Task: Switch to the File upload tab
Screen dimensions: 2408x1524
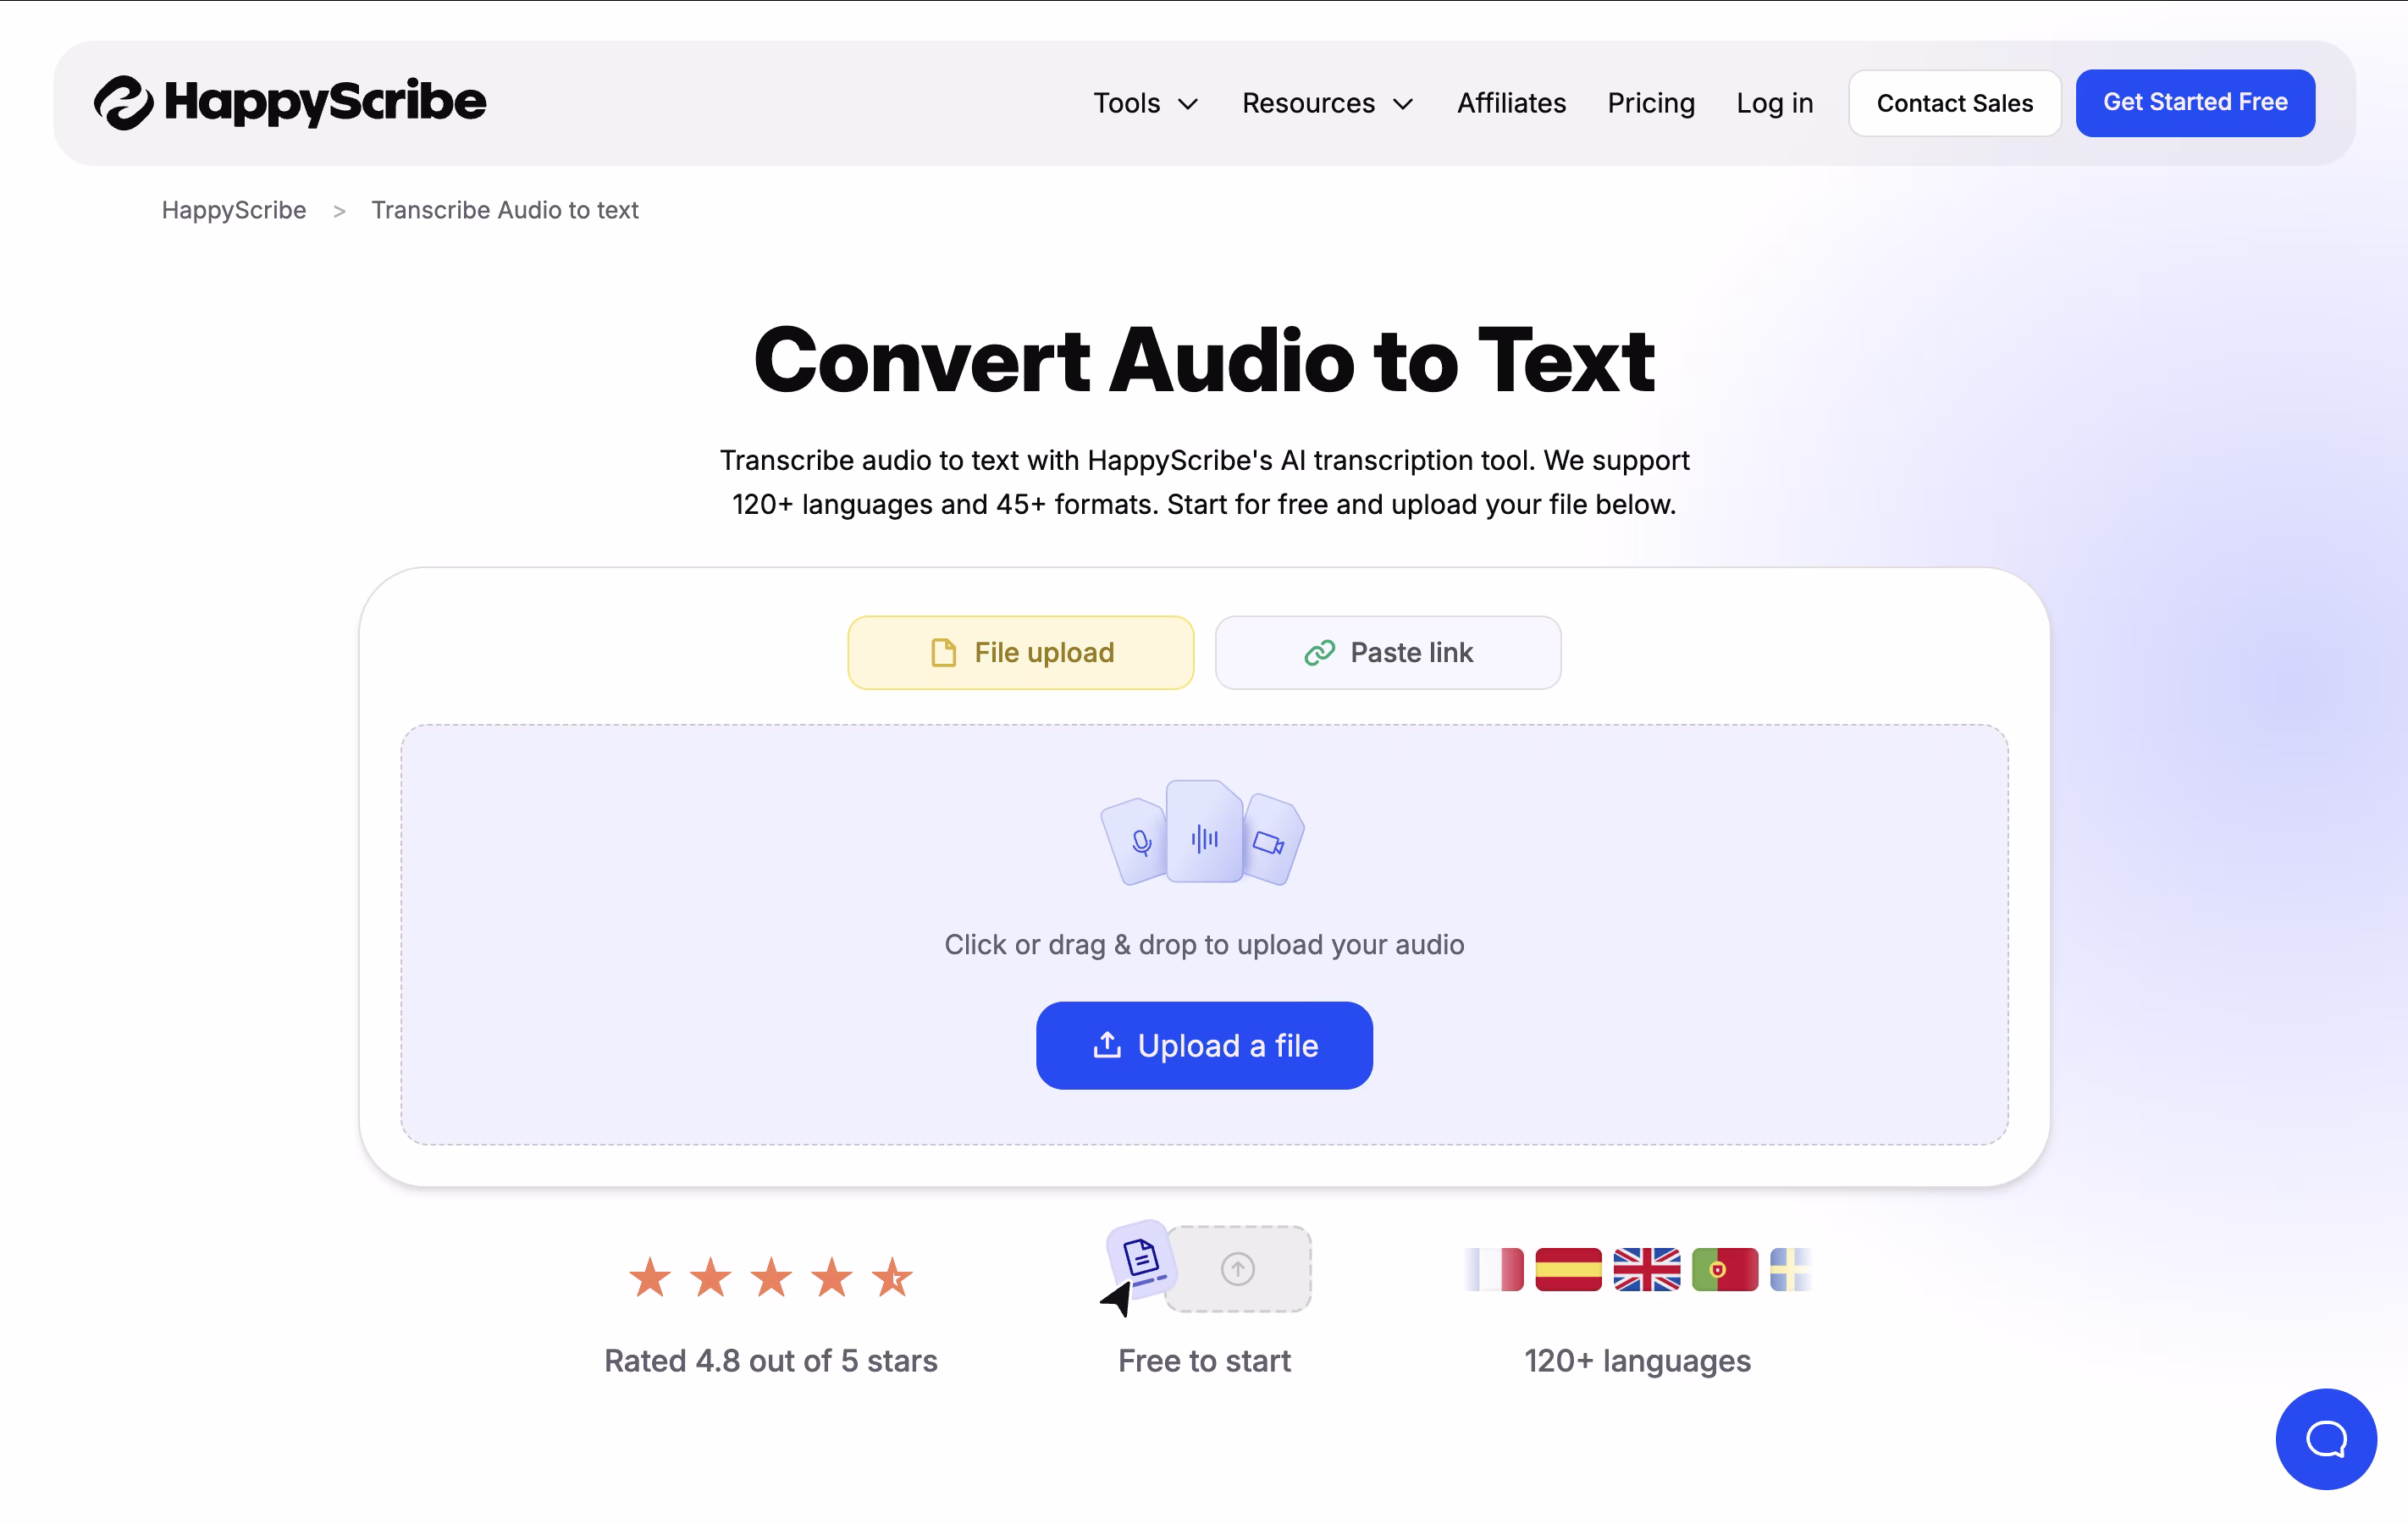Action: click(x=1020, y=652)
